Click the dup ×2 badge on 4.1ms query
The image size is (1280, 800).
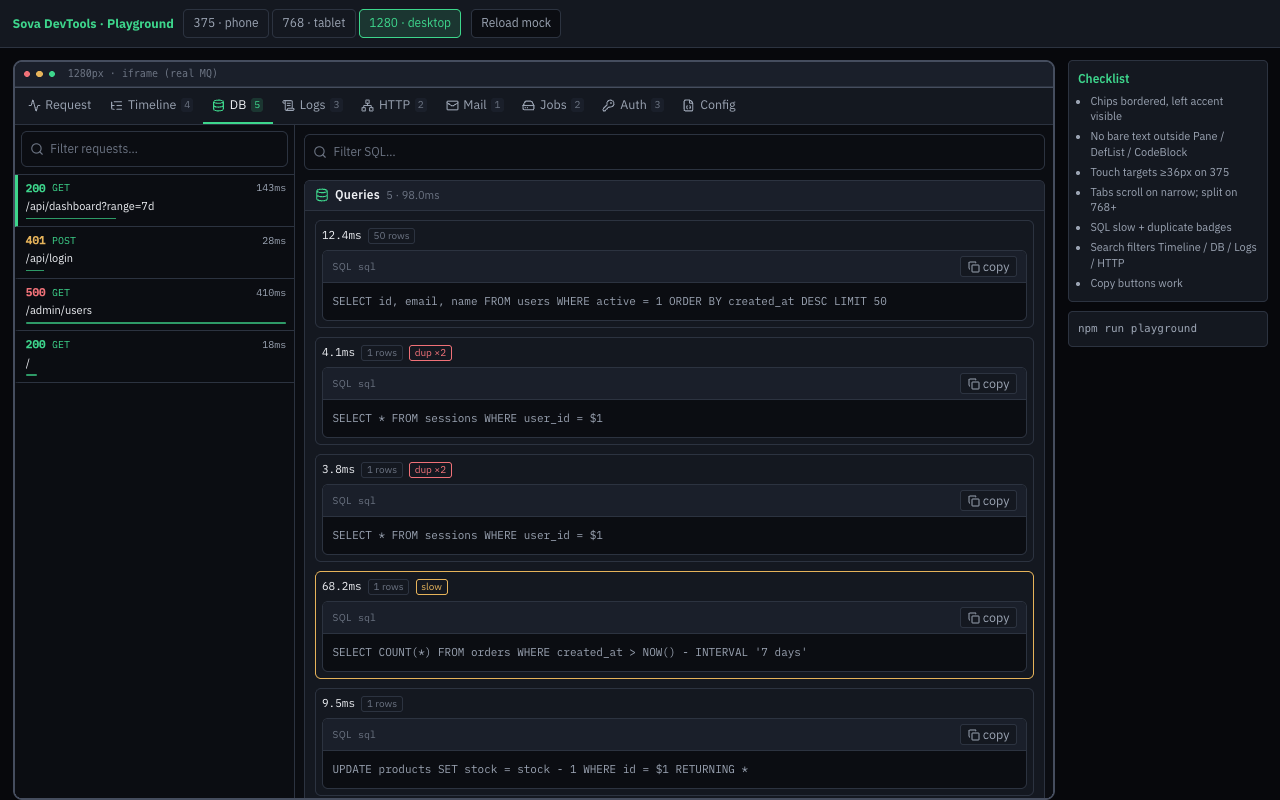click(x=430, y=353)
